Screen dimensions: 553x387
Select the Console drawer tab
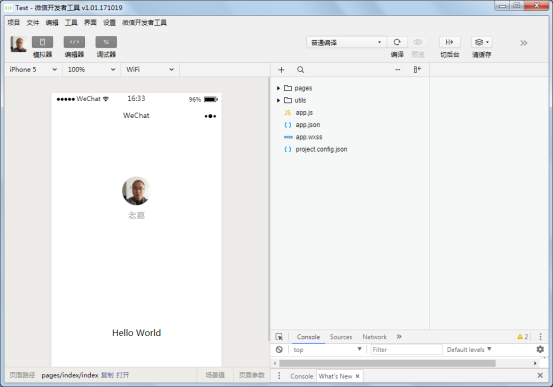tap(302, 376)
